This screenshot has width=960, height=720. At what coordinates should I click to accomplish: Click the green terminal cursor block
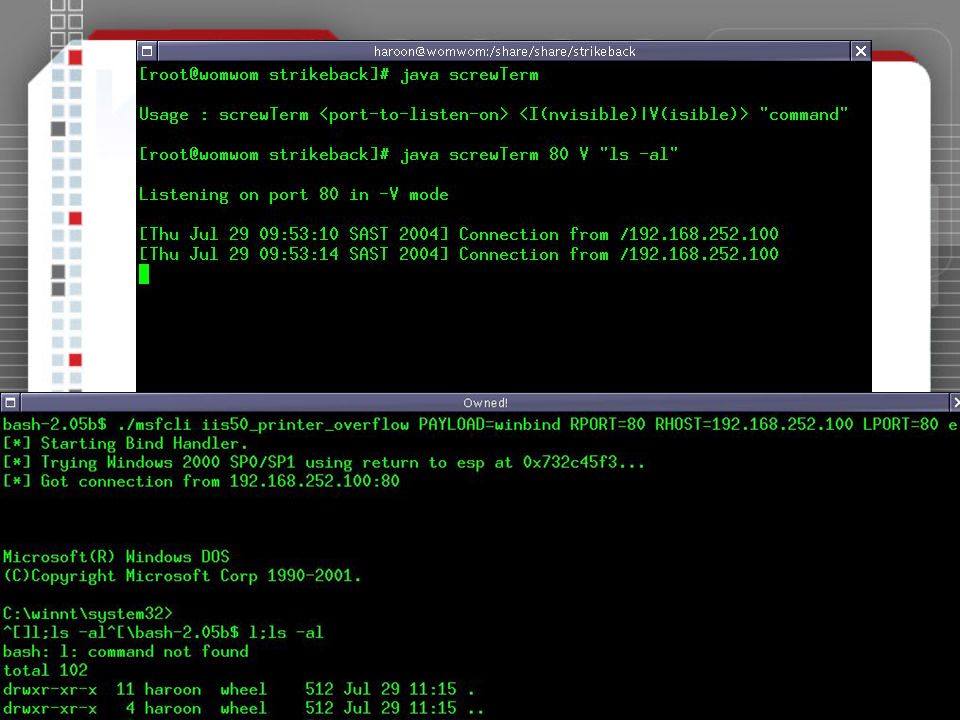(144, 274)
